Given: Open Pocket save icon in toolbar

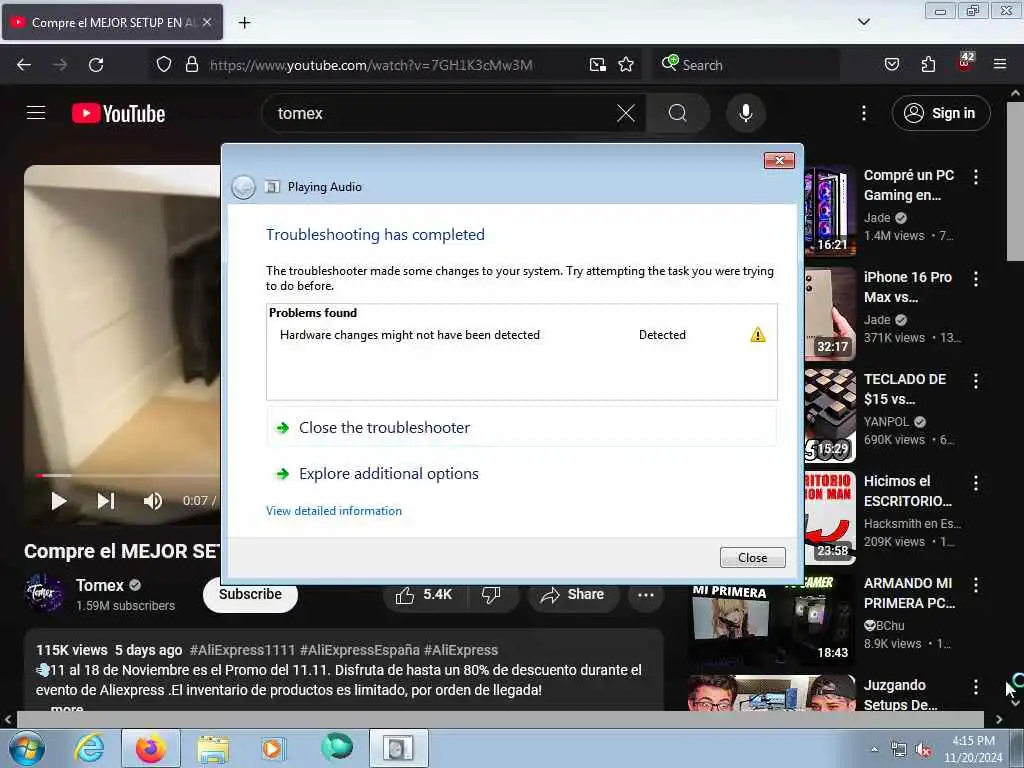Looking at the screenshot, I should point(891,65).
